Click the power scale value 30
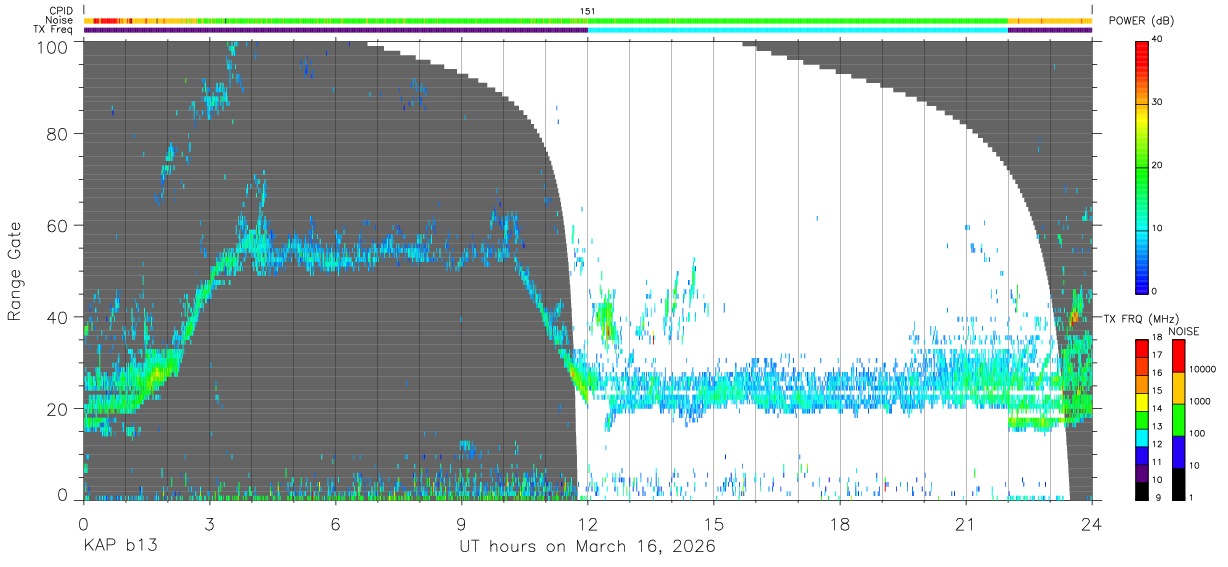This screenshot has height=567, width=1228. 1158,102
